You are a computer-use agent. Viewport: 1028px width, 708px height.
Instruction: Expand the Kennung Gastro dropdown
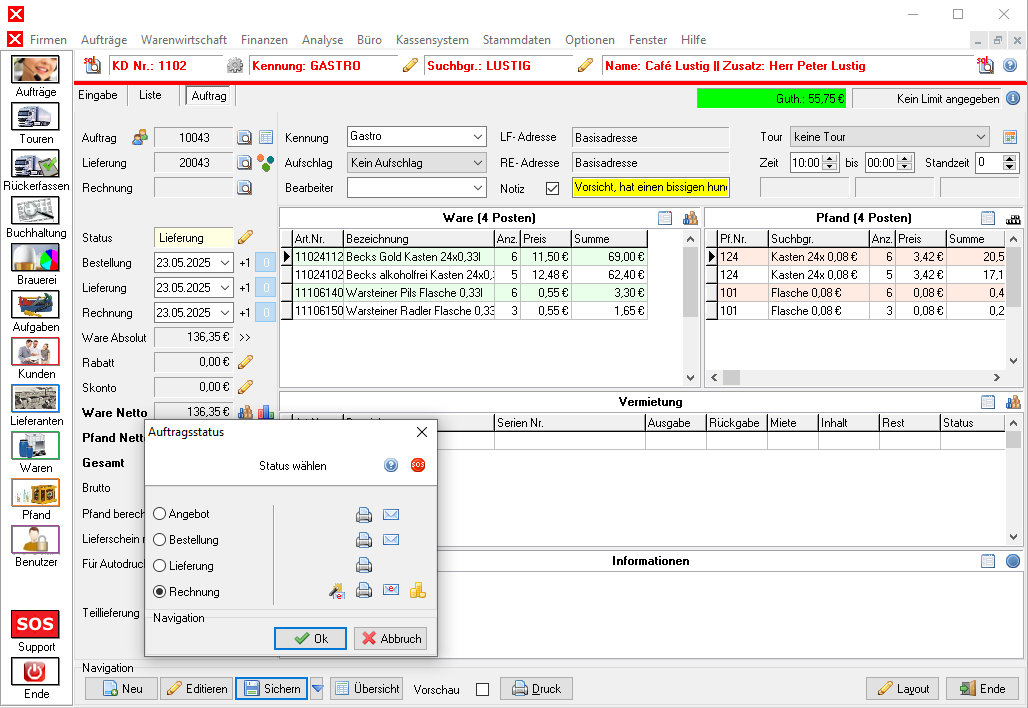tap(476, 137)
